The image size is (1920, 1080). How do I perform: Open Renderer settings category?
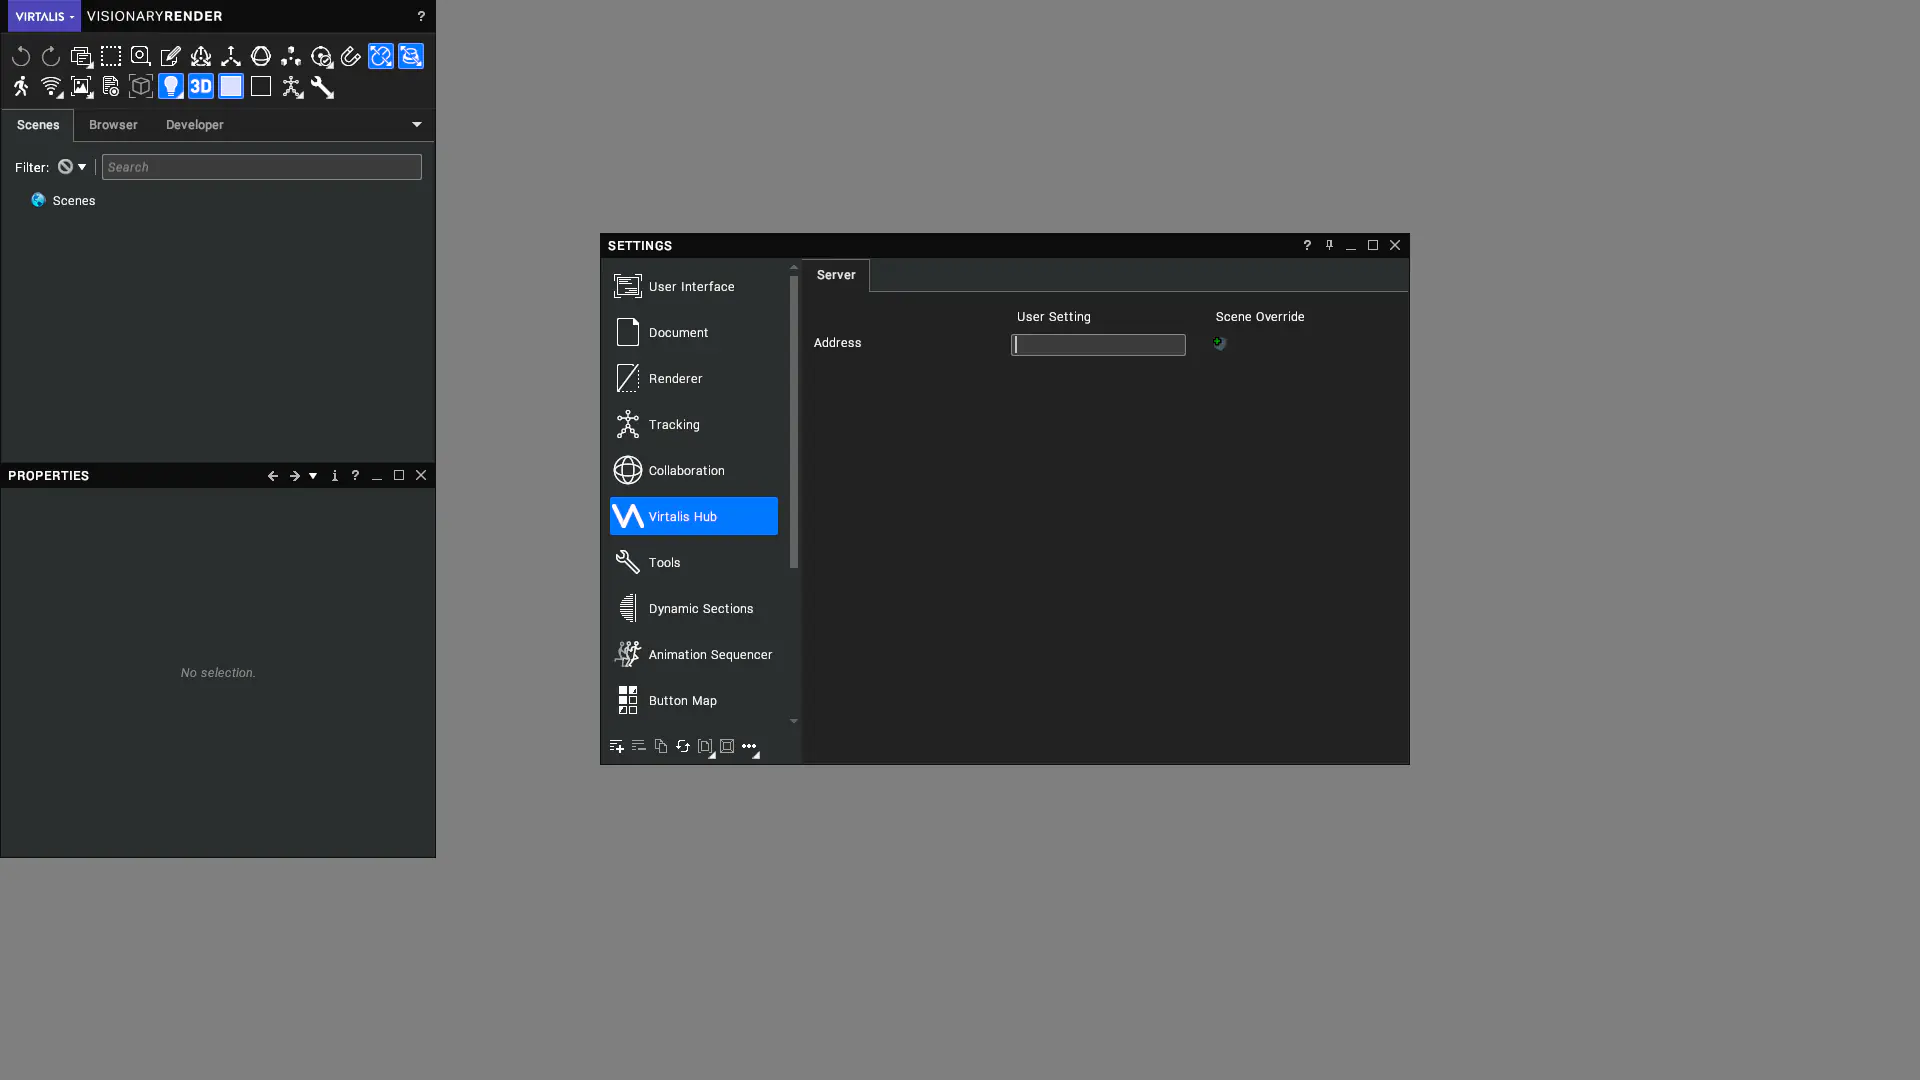point(694,378)
